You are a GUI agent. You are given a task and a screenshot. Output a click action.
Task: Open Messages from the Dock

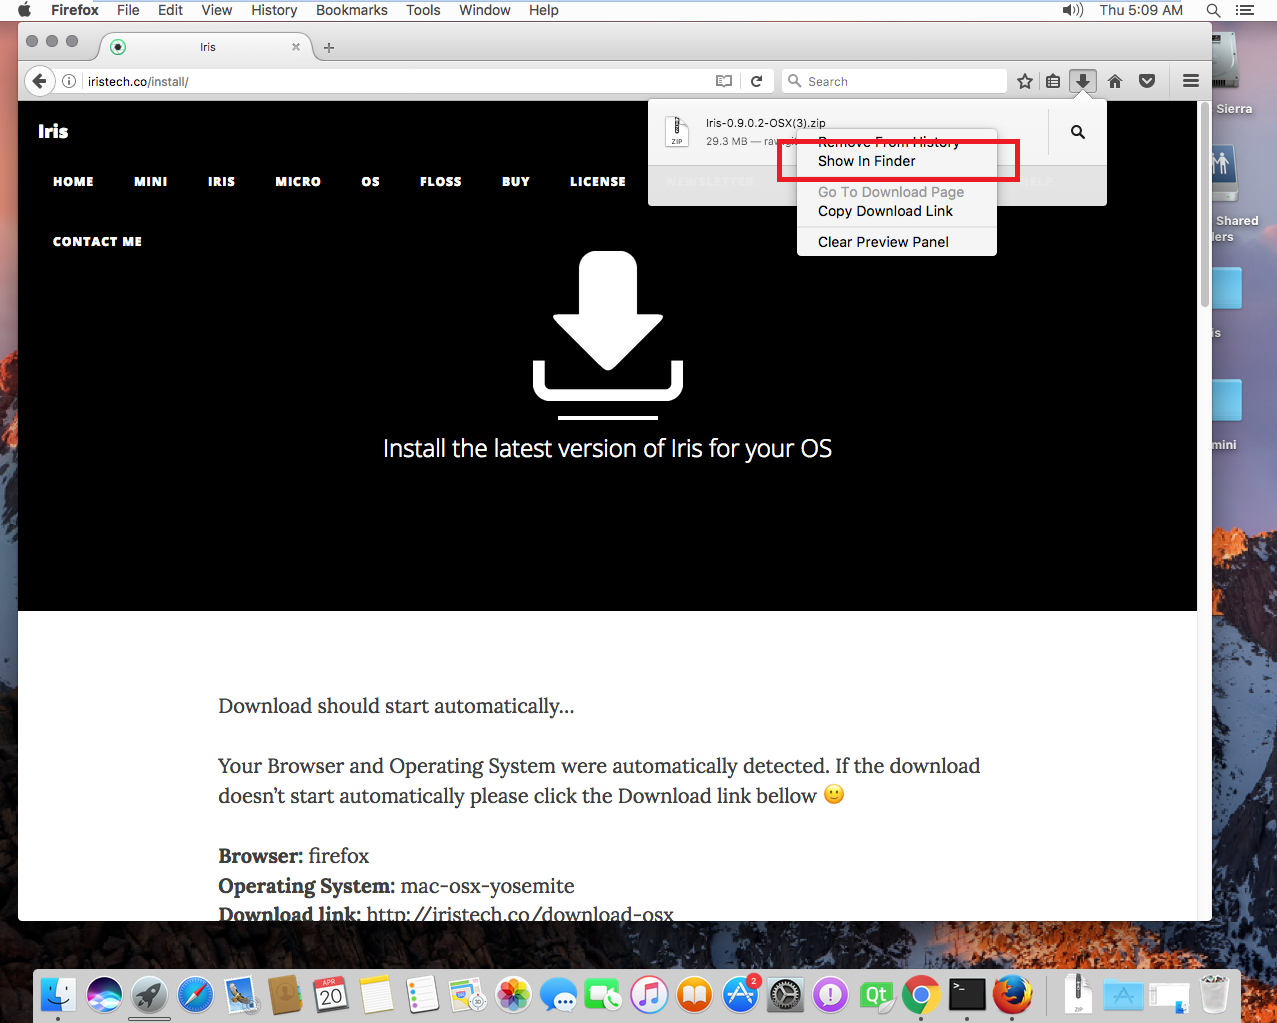click(x=558, y=995)
